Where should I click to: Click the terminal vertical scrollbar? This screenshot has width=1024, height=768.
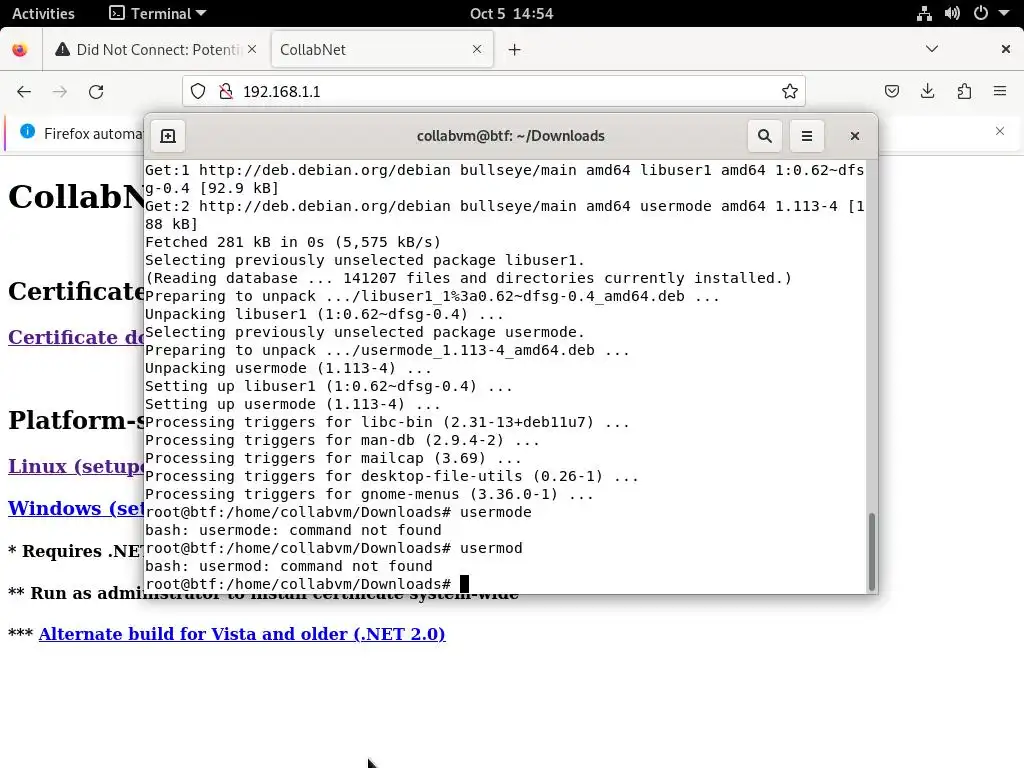pyautogui.click(x=871, y=552)
